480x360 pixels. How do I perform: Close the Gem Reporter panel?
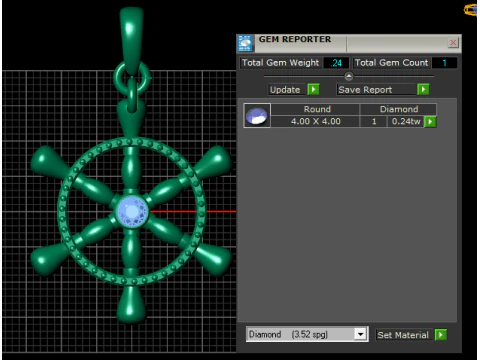pyautogui.click(x=453, y=43)
